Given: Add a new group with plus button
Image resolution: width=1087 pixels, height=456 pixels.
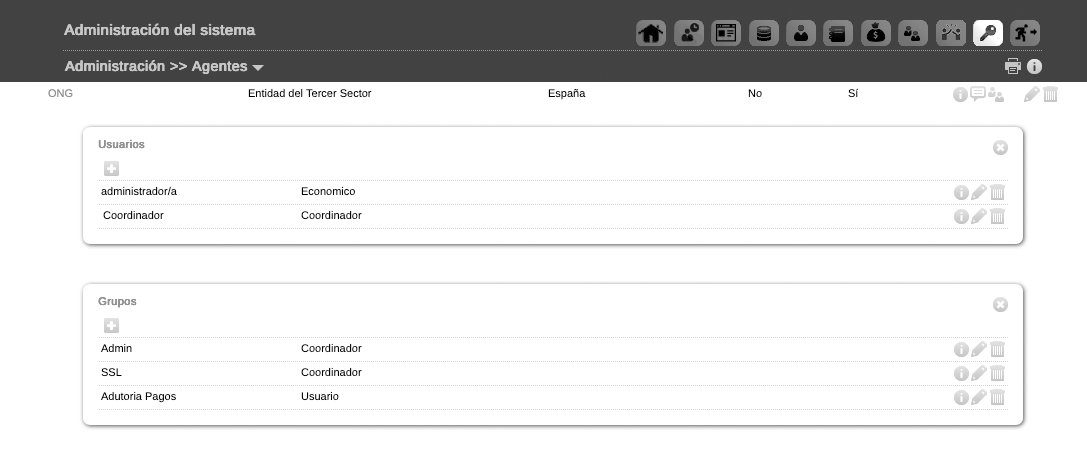Looking at the screenshot, I should tap(111, 326).
